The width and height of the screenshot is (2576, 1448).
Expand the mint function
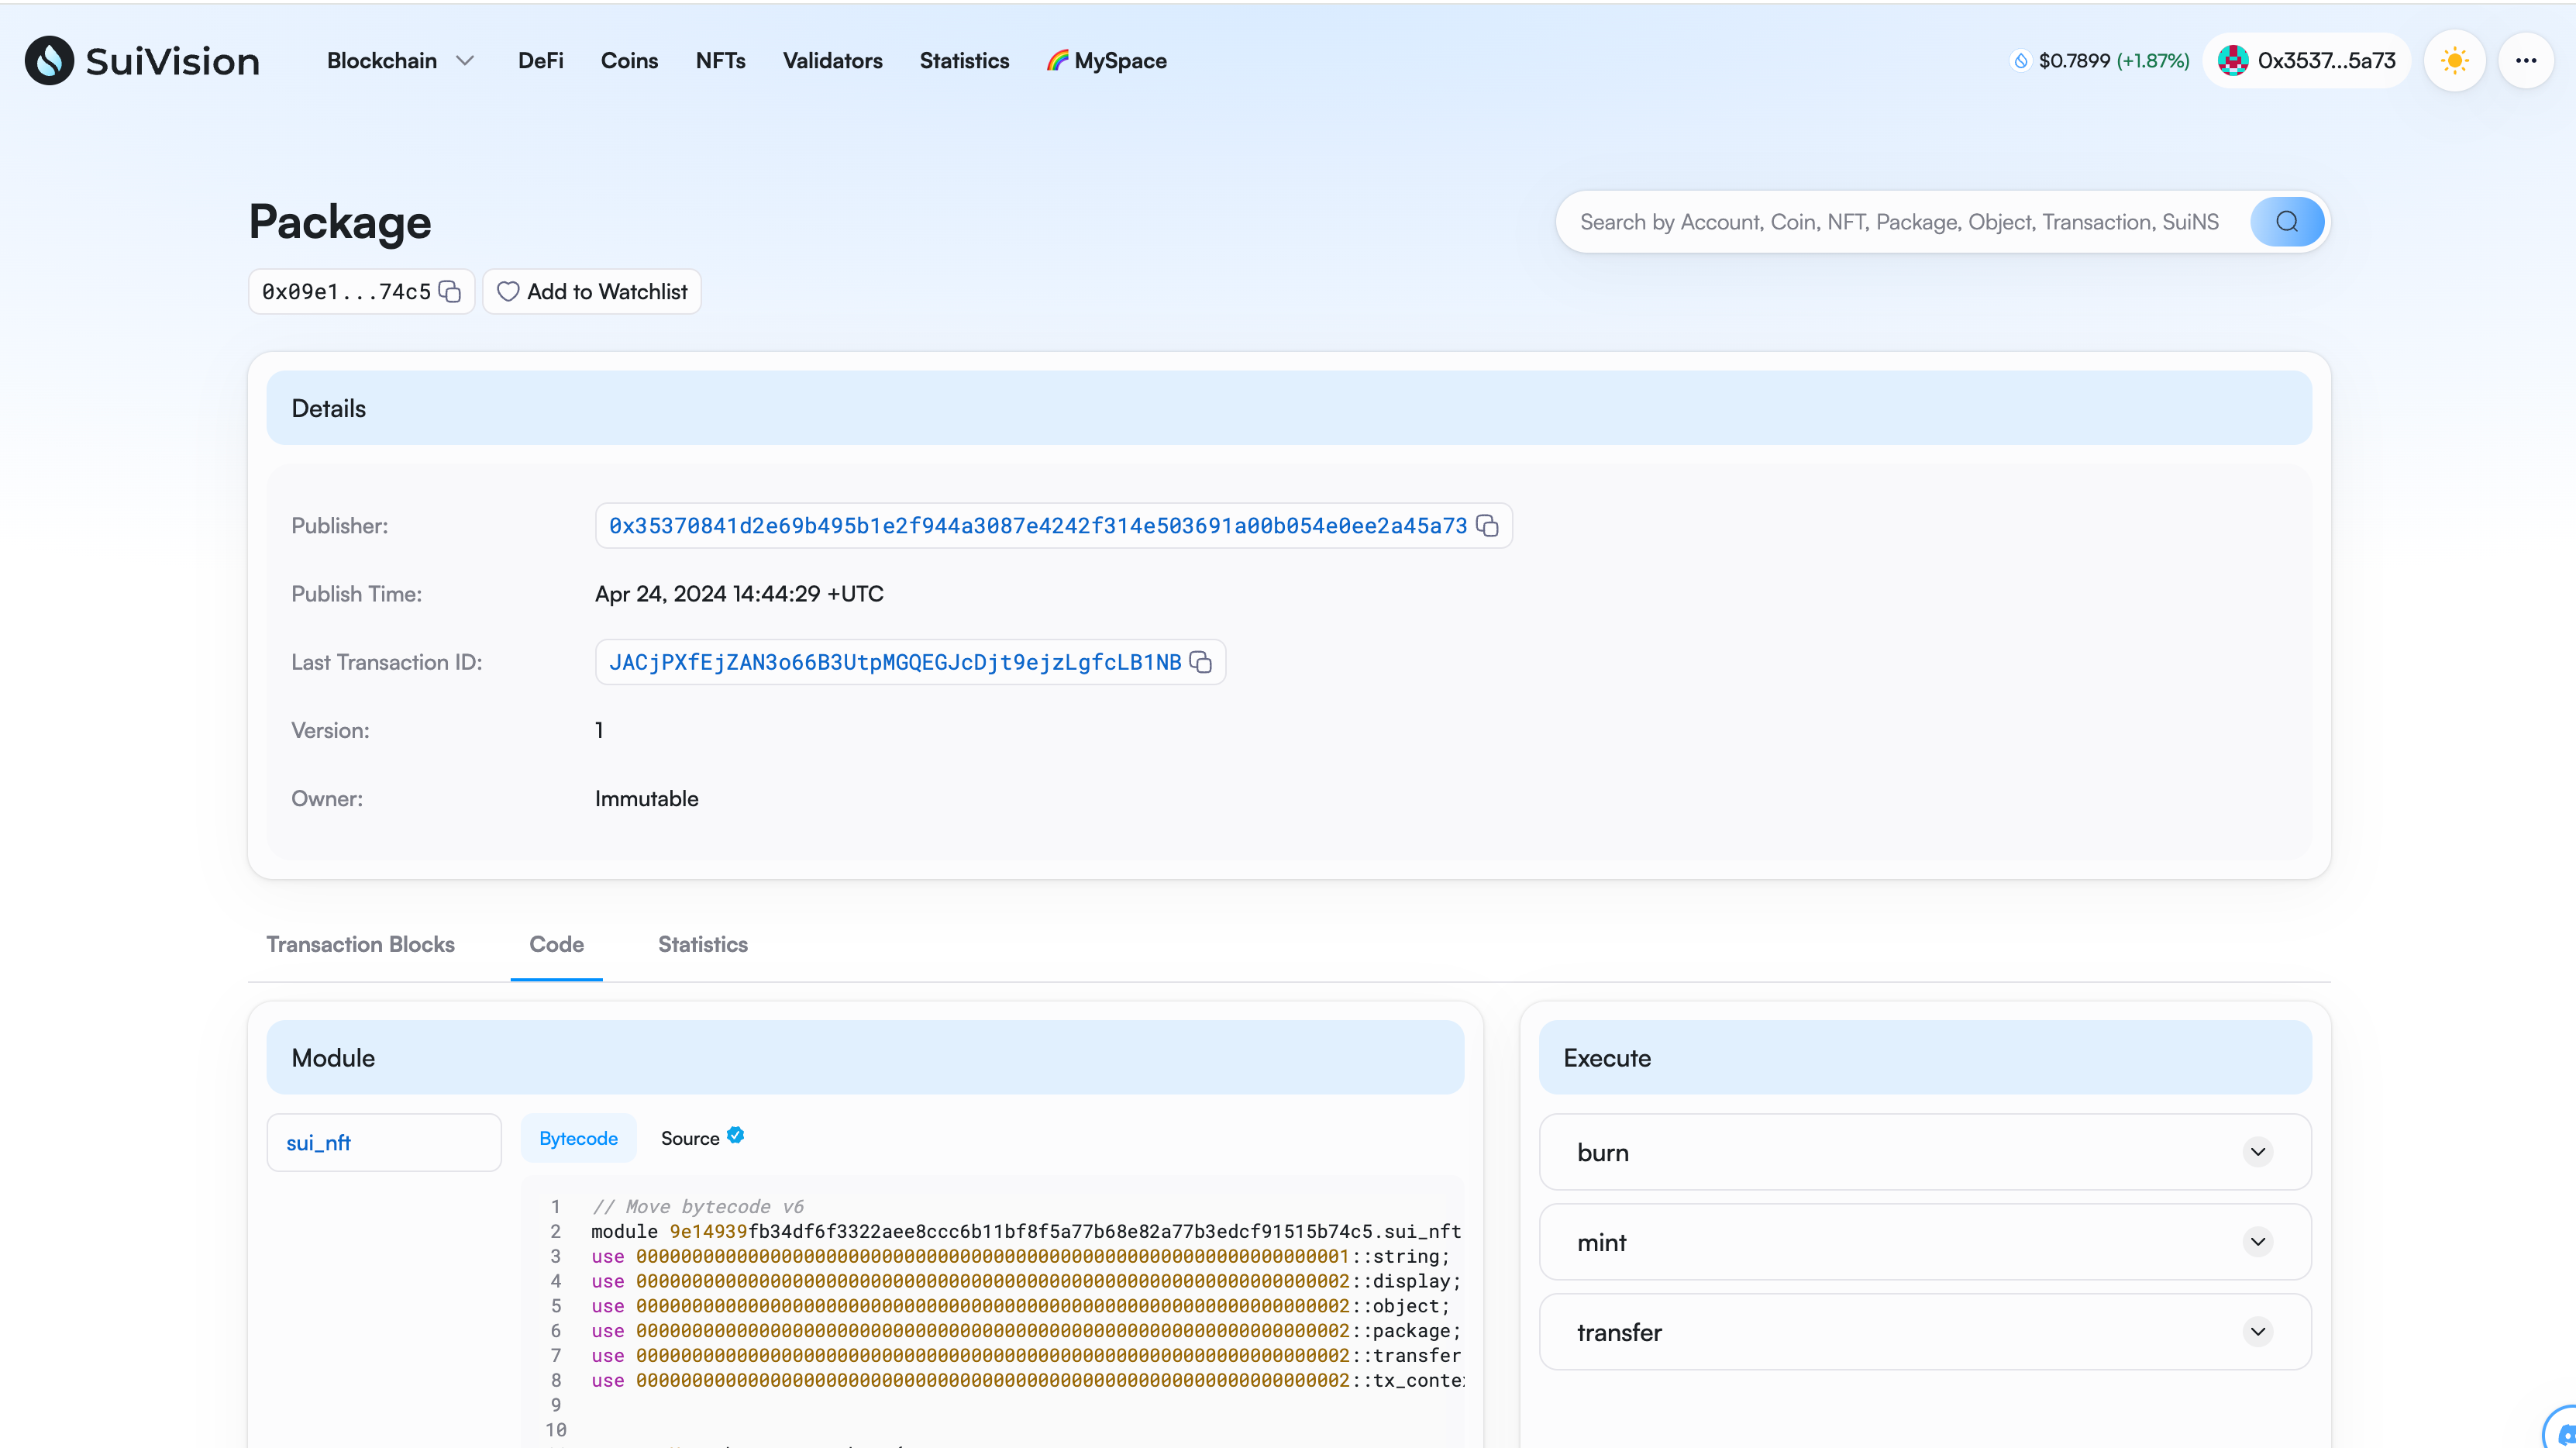click(x=1925, y=1242)
